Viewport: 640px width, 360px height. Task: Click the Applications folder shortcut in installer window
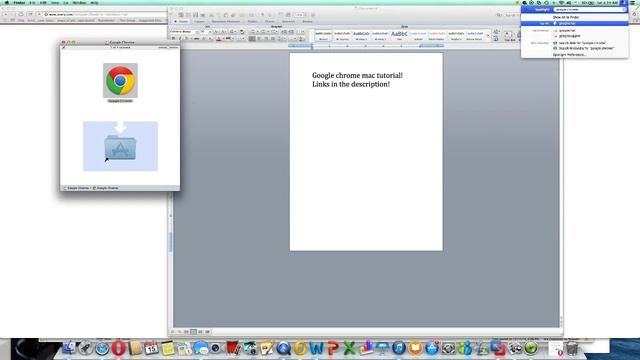click(x=120, y=147)
